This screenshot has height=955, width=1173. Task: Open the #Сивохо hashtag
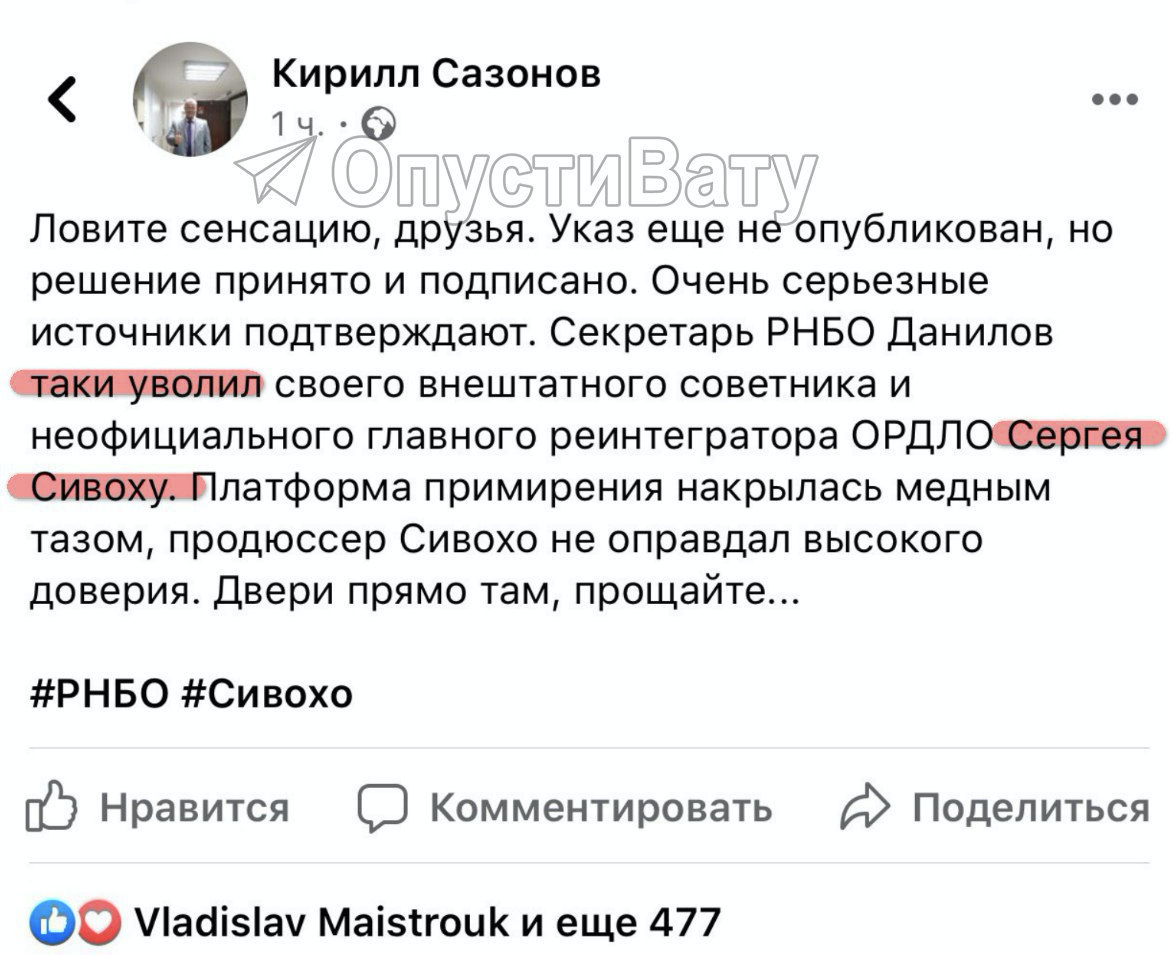pos(268,693)
